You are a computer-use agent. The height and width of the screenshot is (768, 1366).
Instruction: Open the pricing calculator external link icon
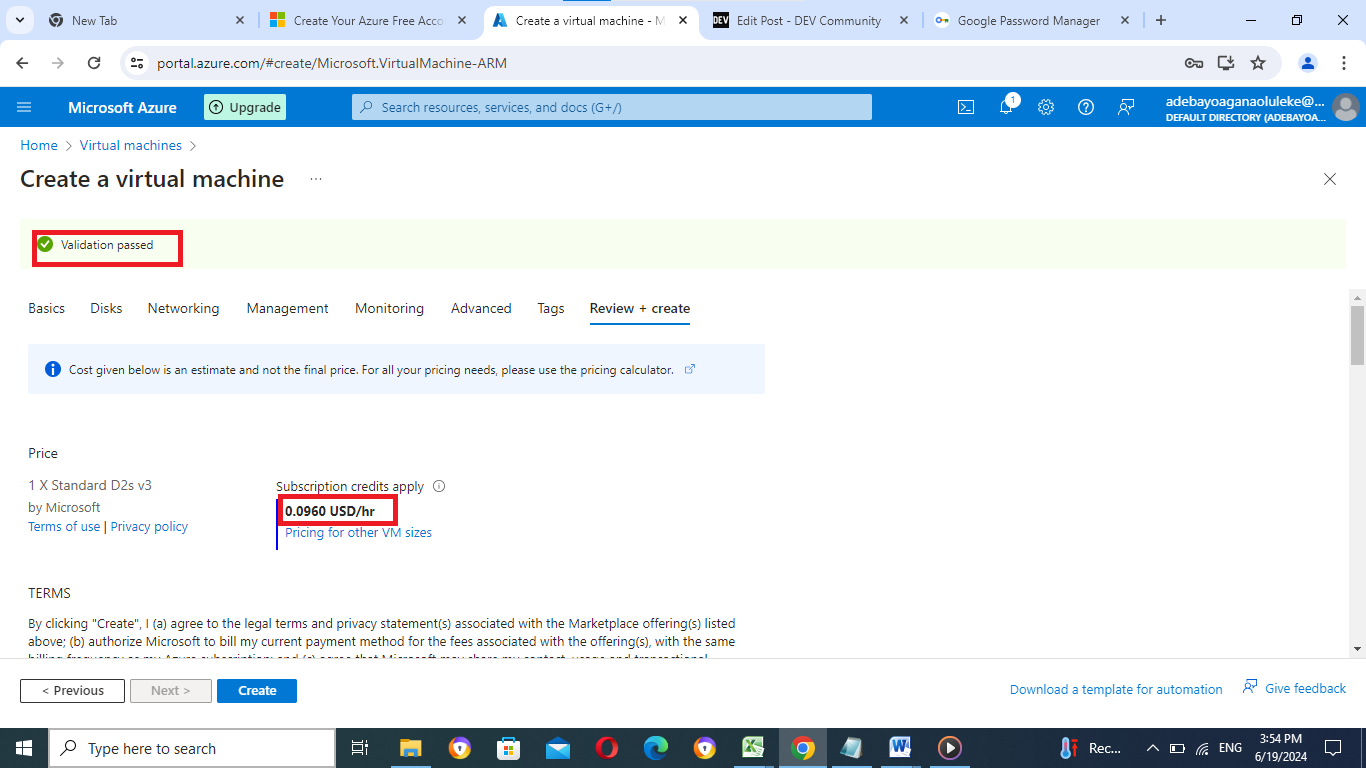coord(690,369)
